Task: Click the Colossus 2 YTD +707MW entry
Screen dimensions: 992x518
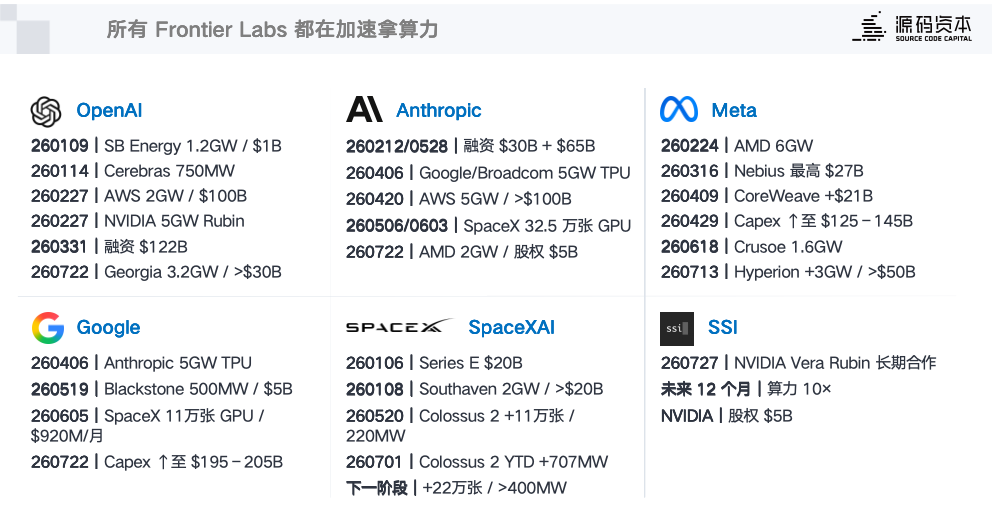Action: tap(477, 462)
